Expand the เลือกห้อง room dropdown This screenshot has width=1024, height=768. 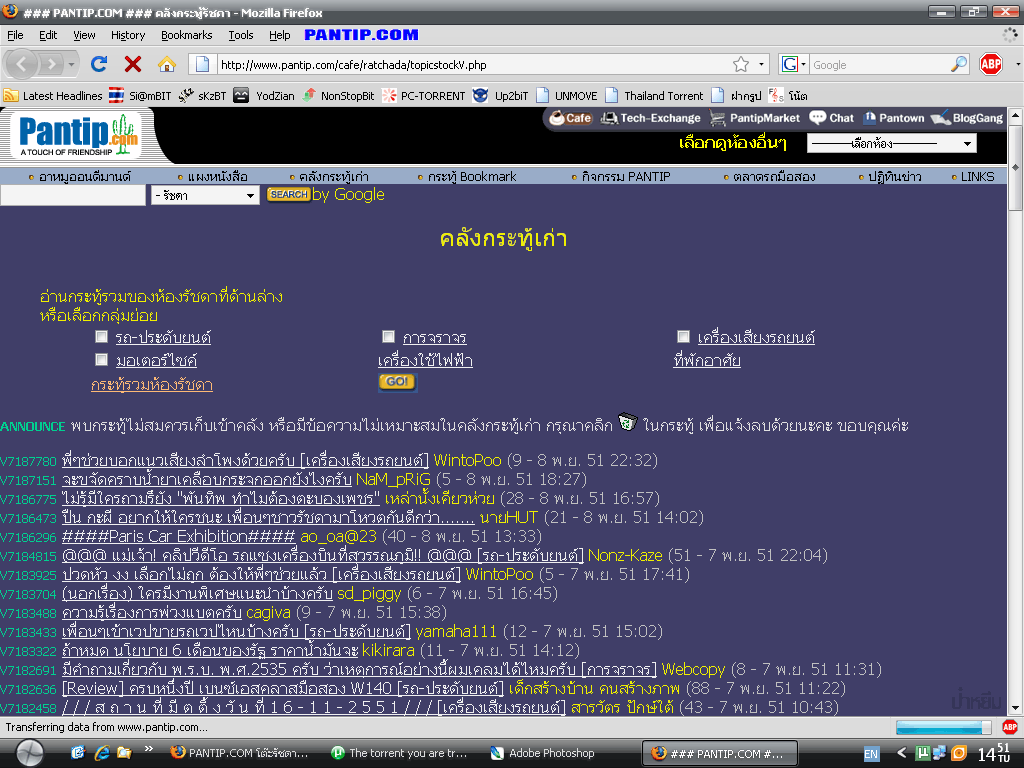pyautogui.click(x=891, y=144)
